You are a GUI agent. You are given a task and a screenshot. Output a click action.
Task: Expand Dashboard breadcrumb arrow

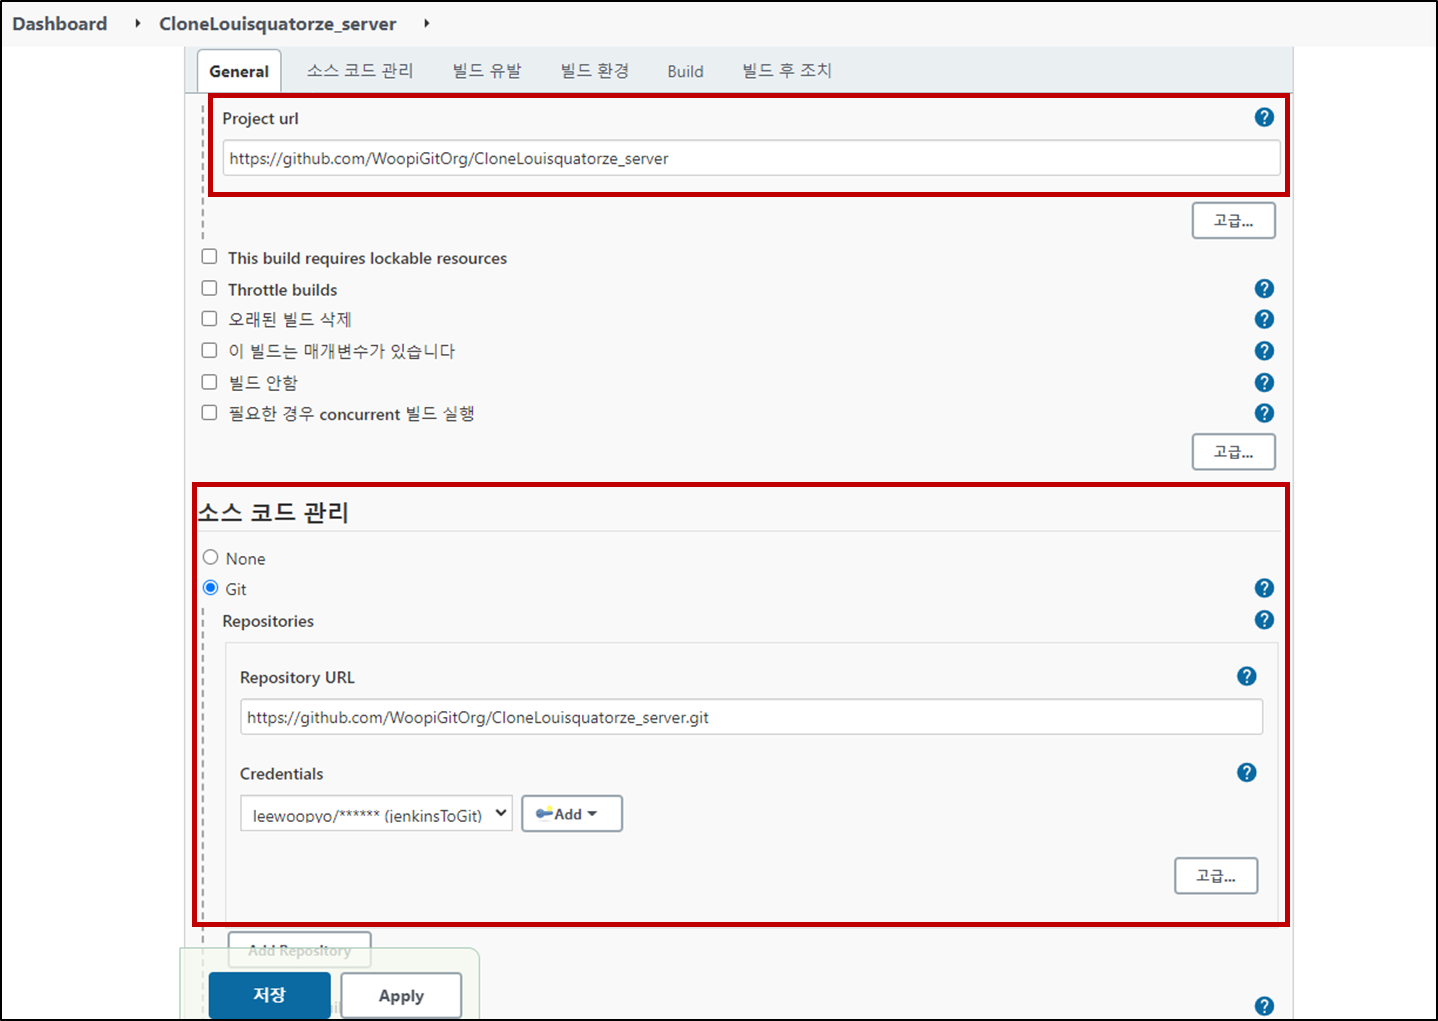(x=137, y=23)
